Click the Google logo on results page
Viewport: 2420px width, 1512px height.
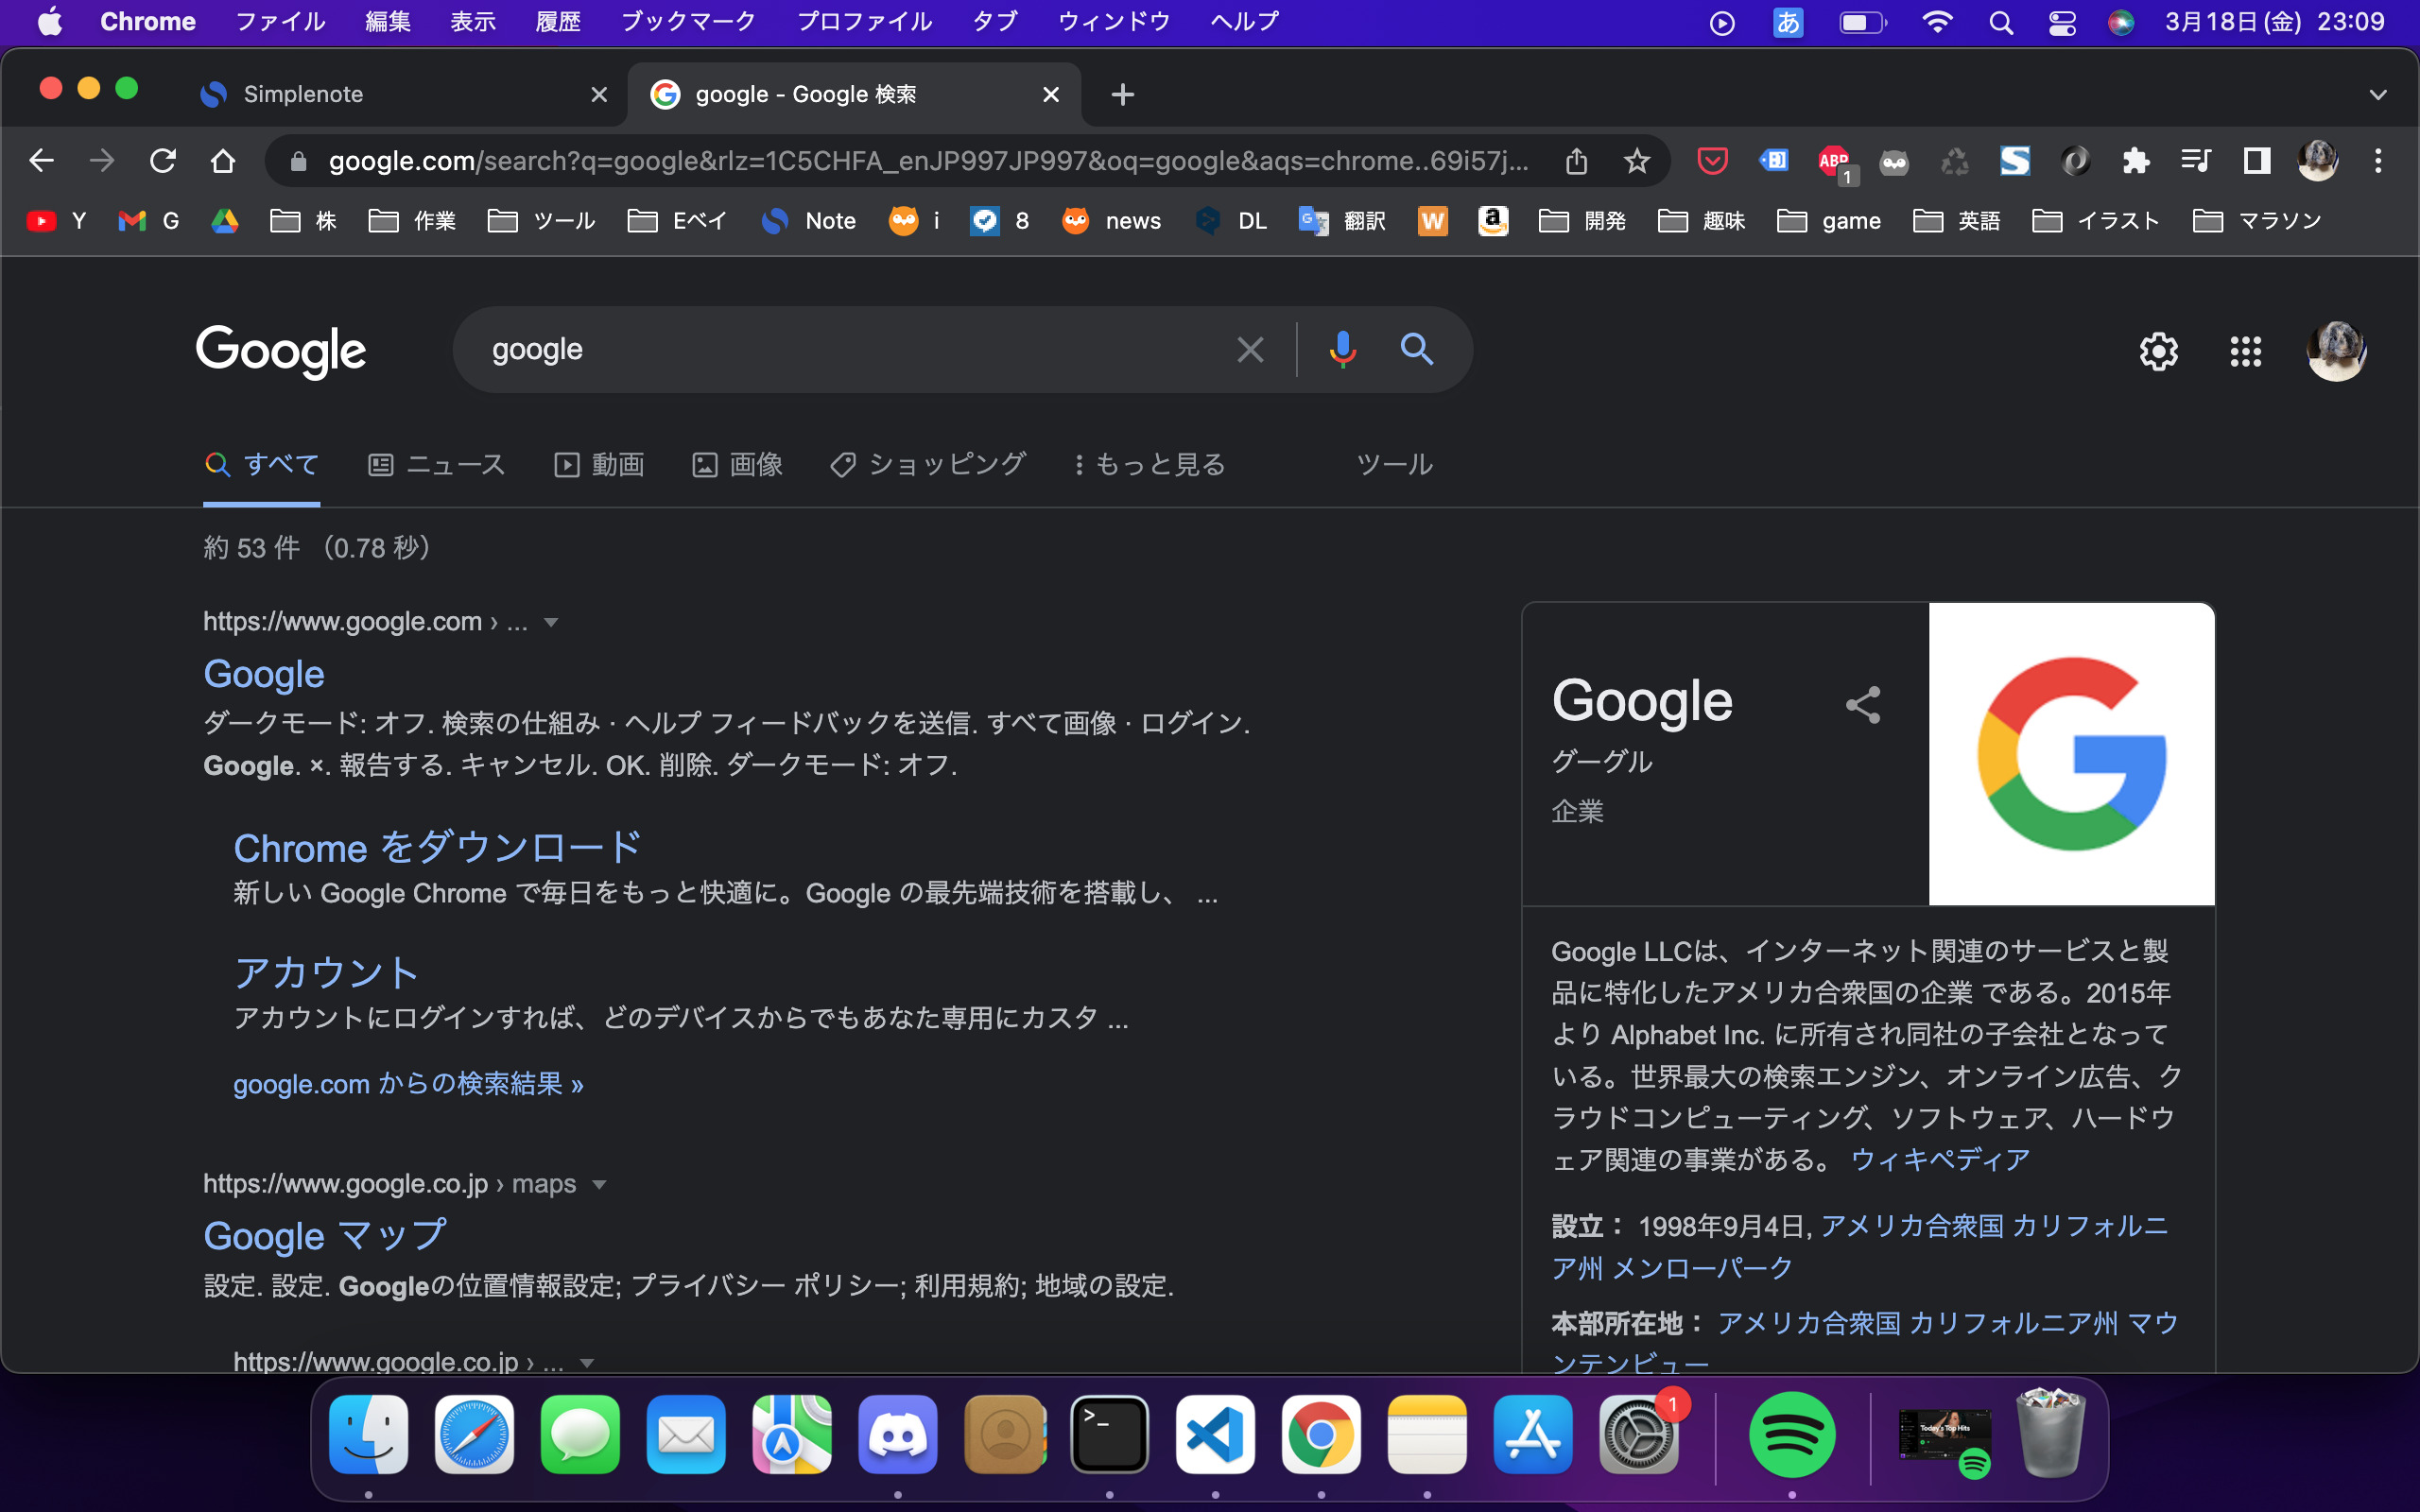pos(281,351)
